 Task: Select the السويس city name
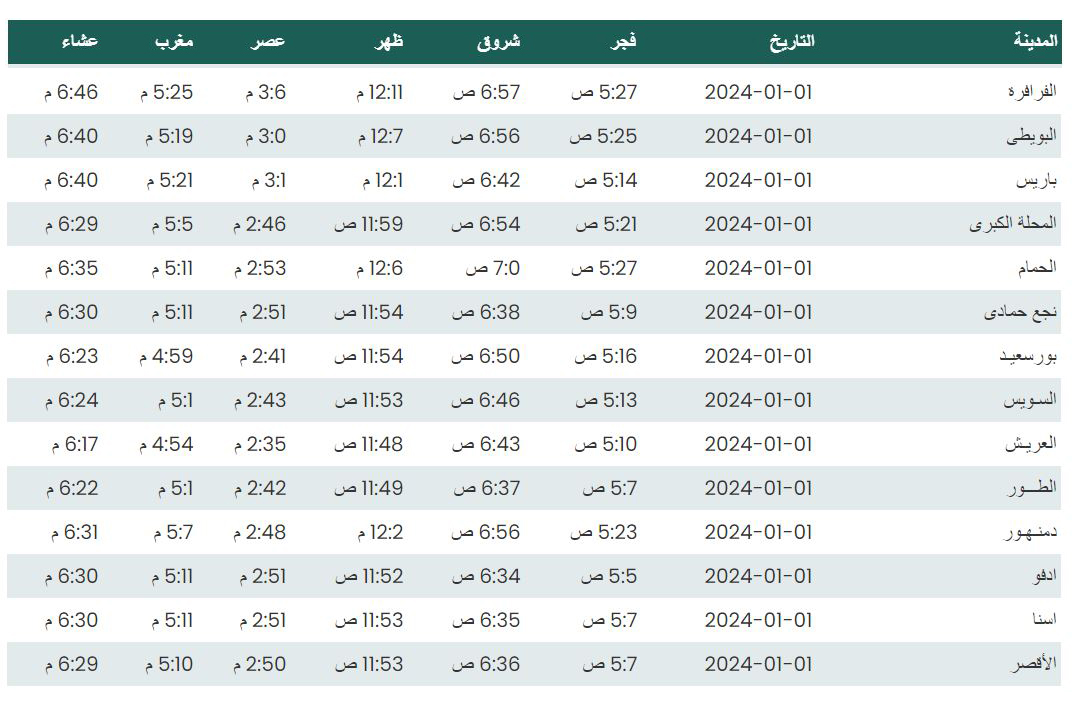point(1030,400)
